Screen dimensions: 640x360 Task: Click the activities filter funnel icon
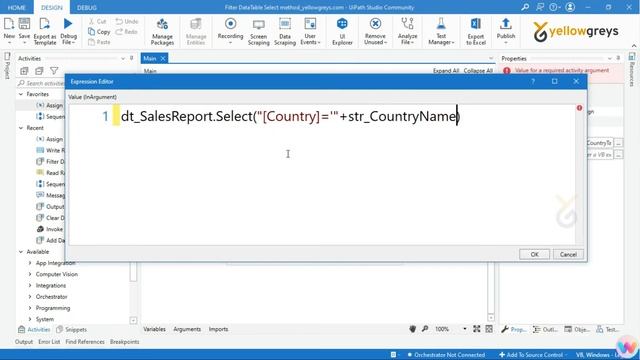coord(54,71)
